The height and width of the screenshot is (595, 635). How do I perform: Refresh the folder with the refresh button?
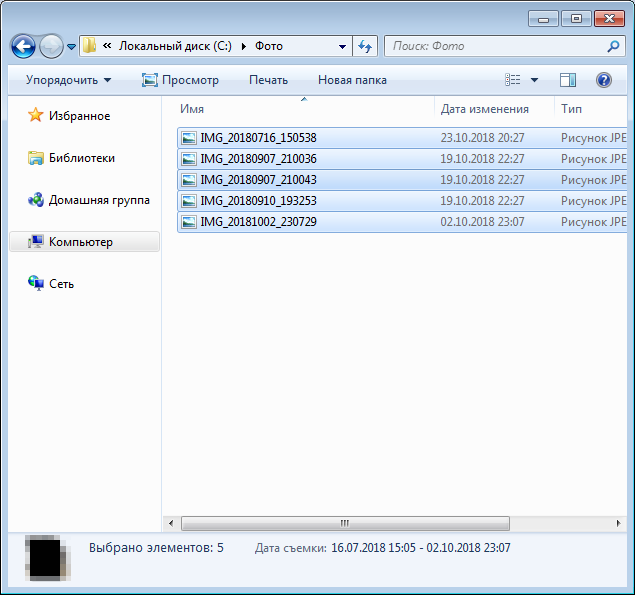coord(365,46)
